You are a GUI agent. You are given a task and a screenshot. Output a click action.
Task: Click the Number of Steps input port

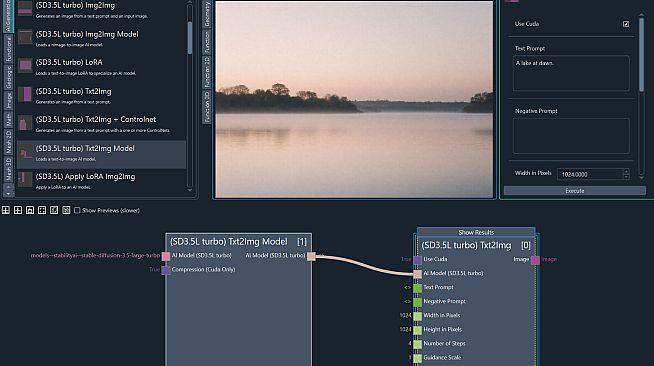pos(418,344)
